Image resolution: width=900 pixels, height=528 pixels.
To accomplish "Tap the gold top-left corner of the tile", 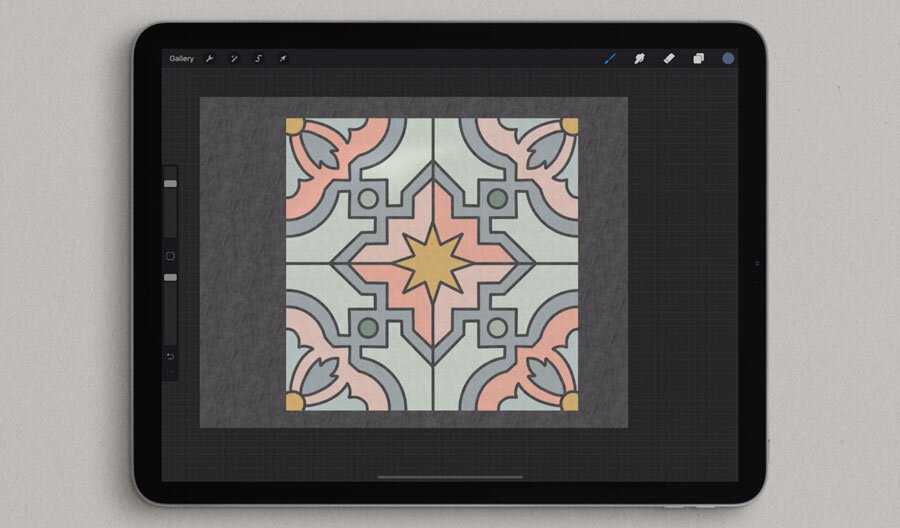I will pyautogui.click(x=294, y=126).
